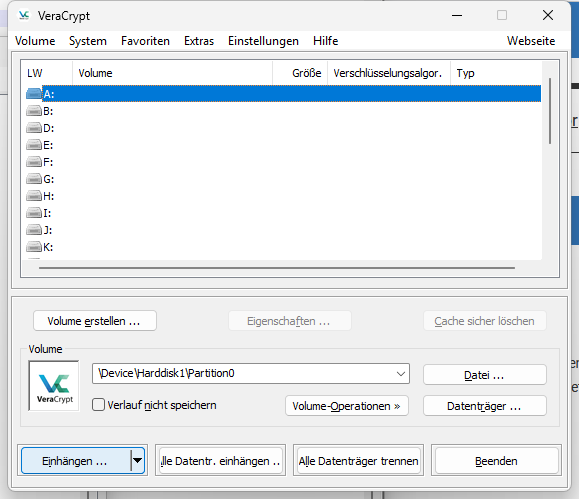Sort by Verschlüsselungsalgor. column header
This screenshot has width=579, height=499.
pyautogui.click(x=389, y=73)
